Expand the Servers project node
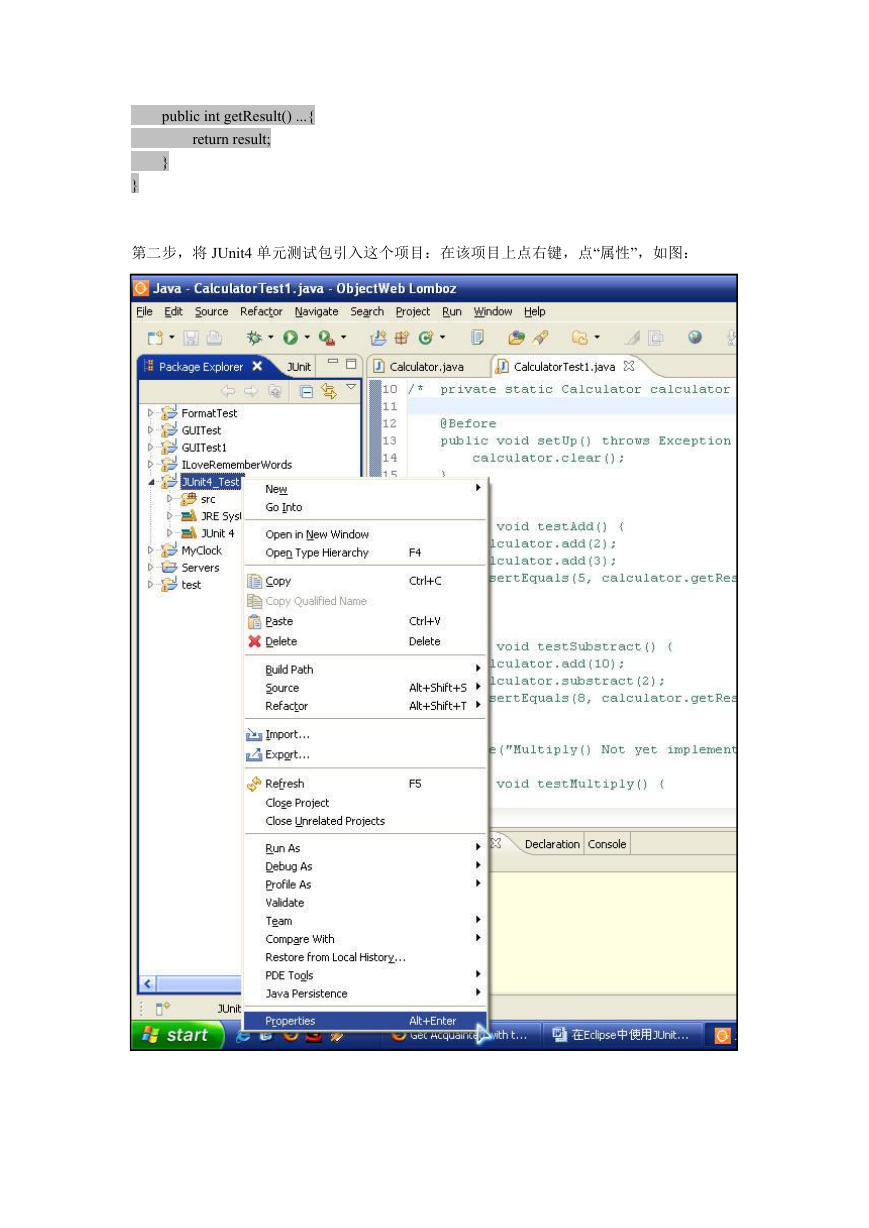This screenshot has height=1228, width=869. (x=152, y=567)
